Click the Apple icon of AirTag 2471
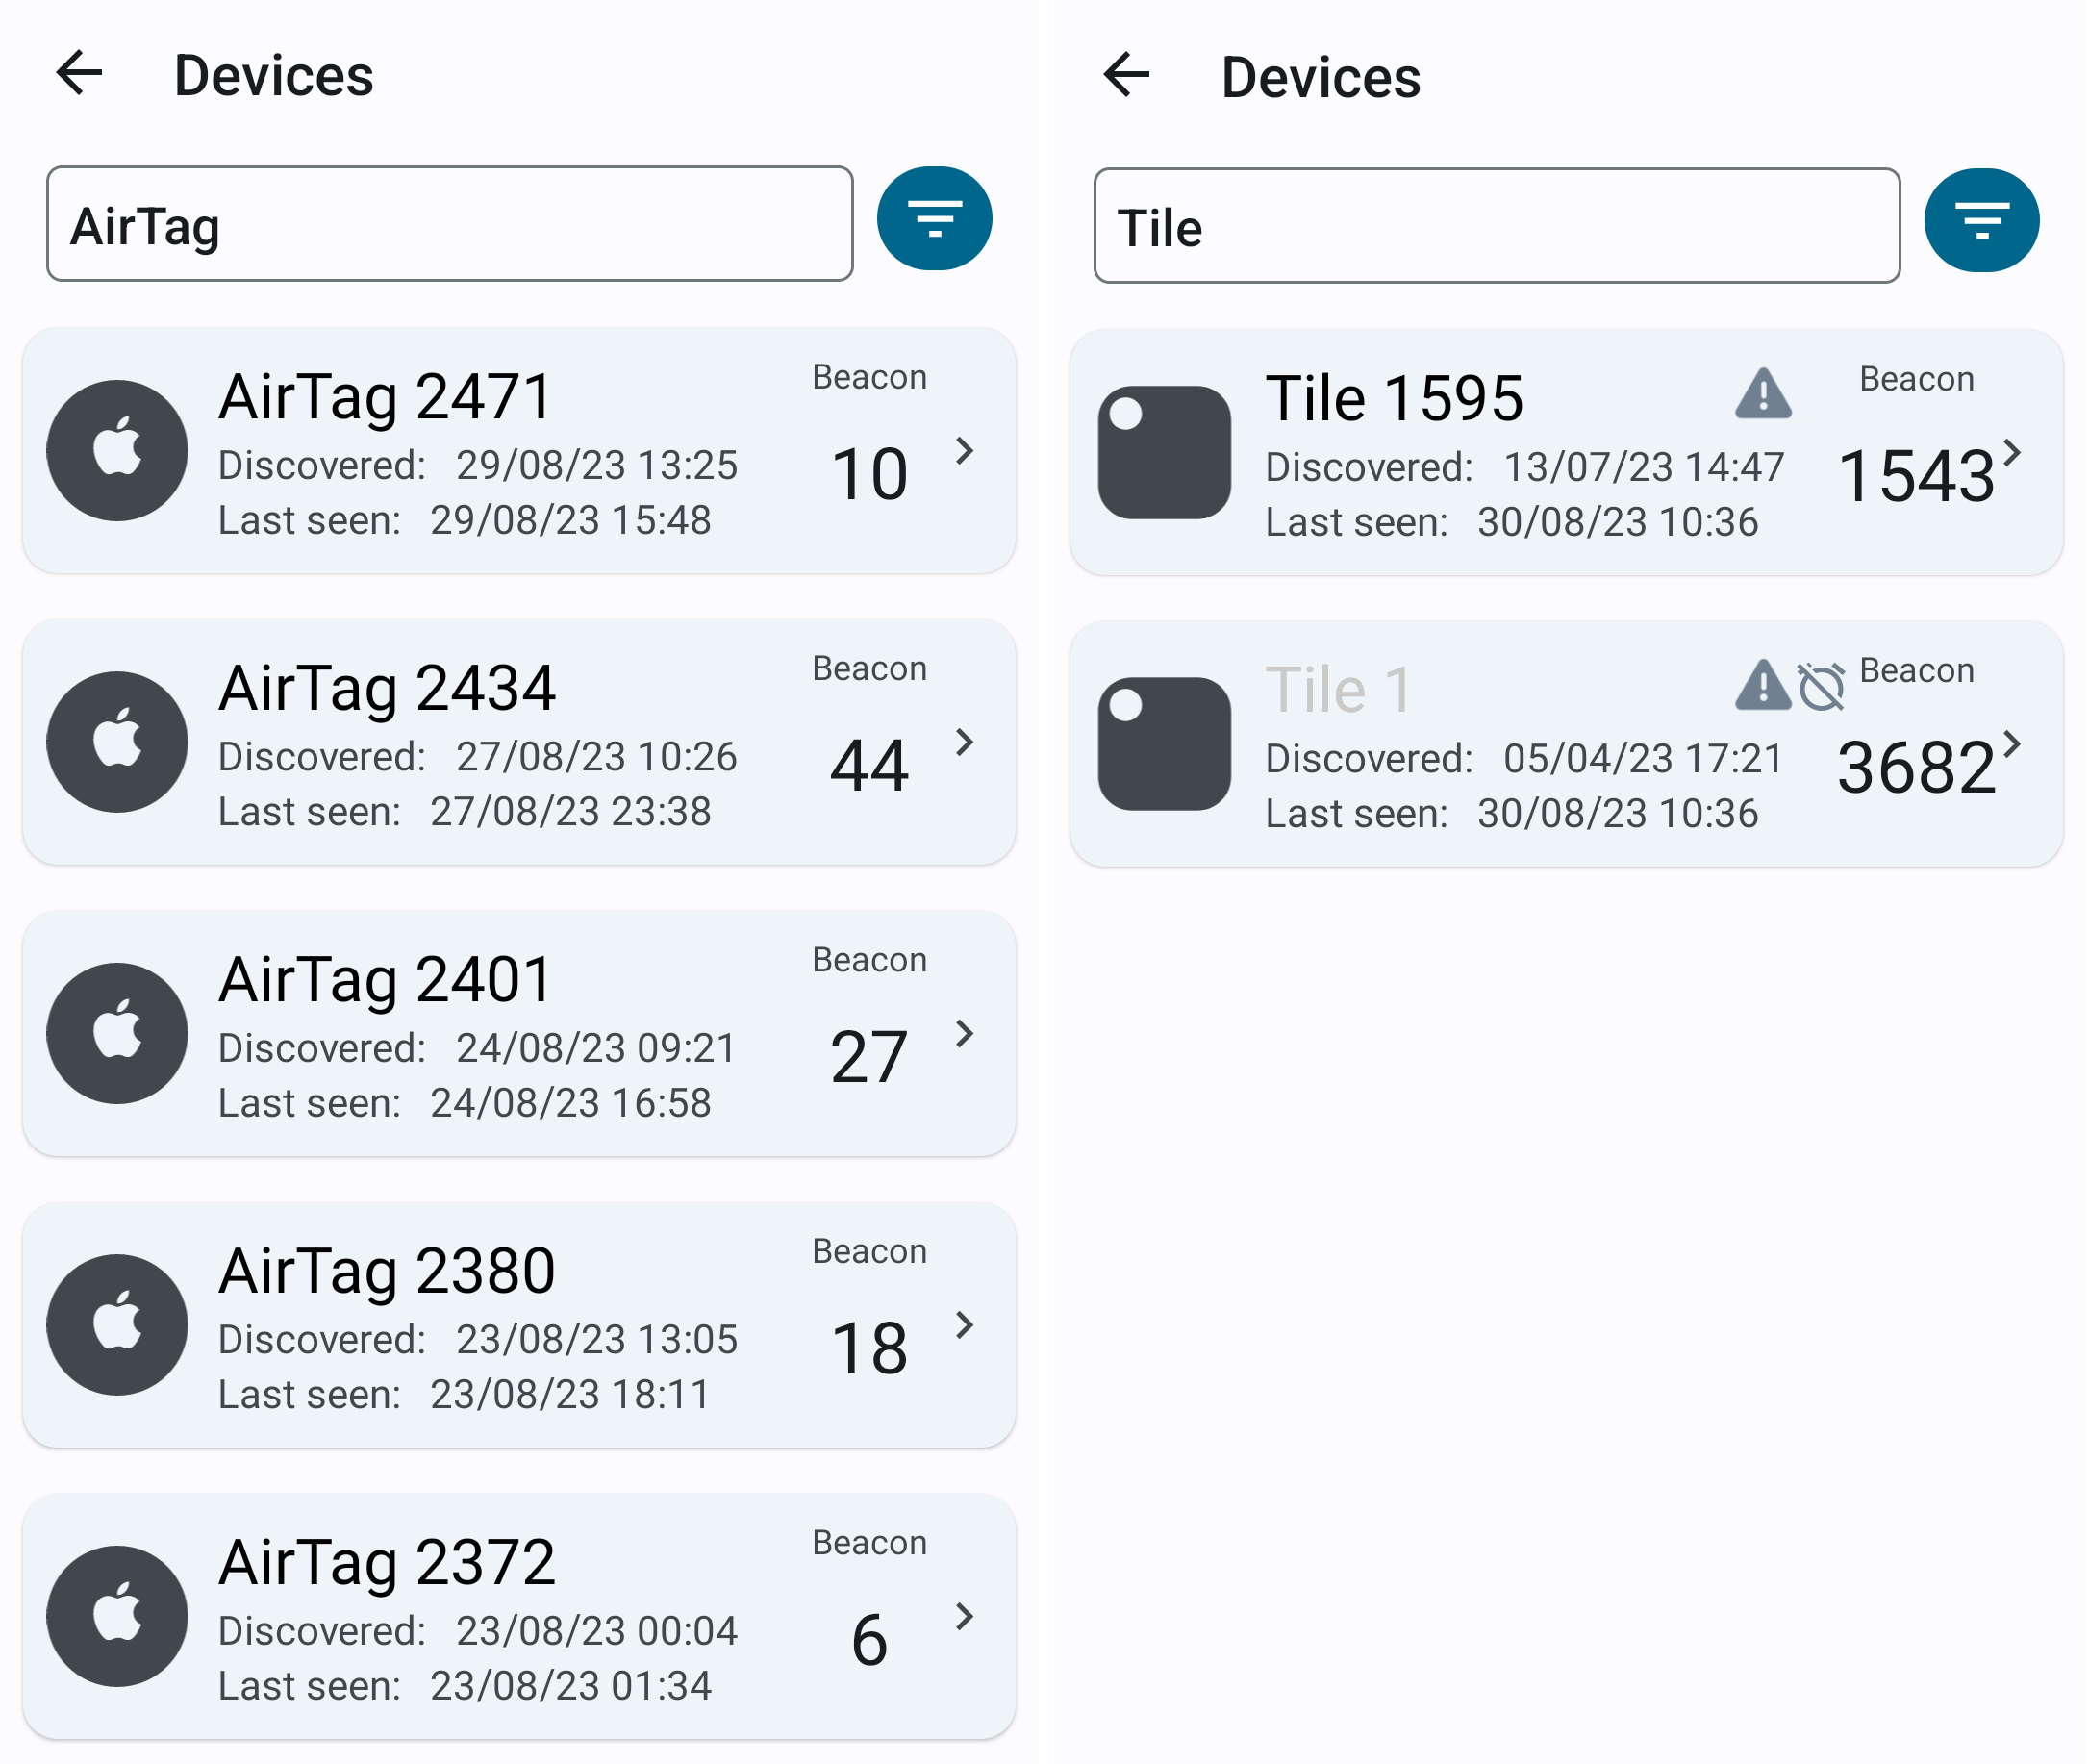Screen dimensions: 2089x1764 coord(117,451)
